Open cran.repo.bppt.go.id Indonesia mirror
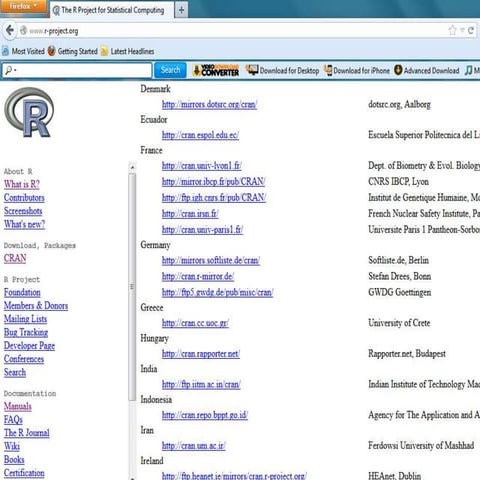The image size is (480, 480). tap(205, 415)
